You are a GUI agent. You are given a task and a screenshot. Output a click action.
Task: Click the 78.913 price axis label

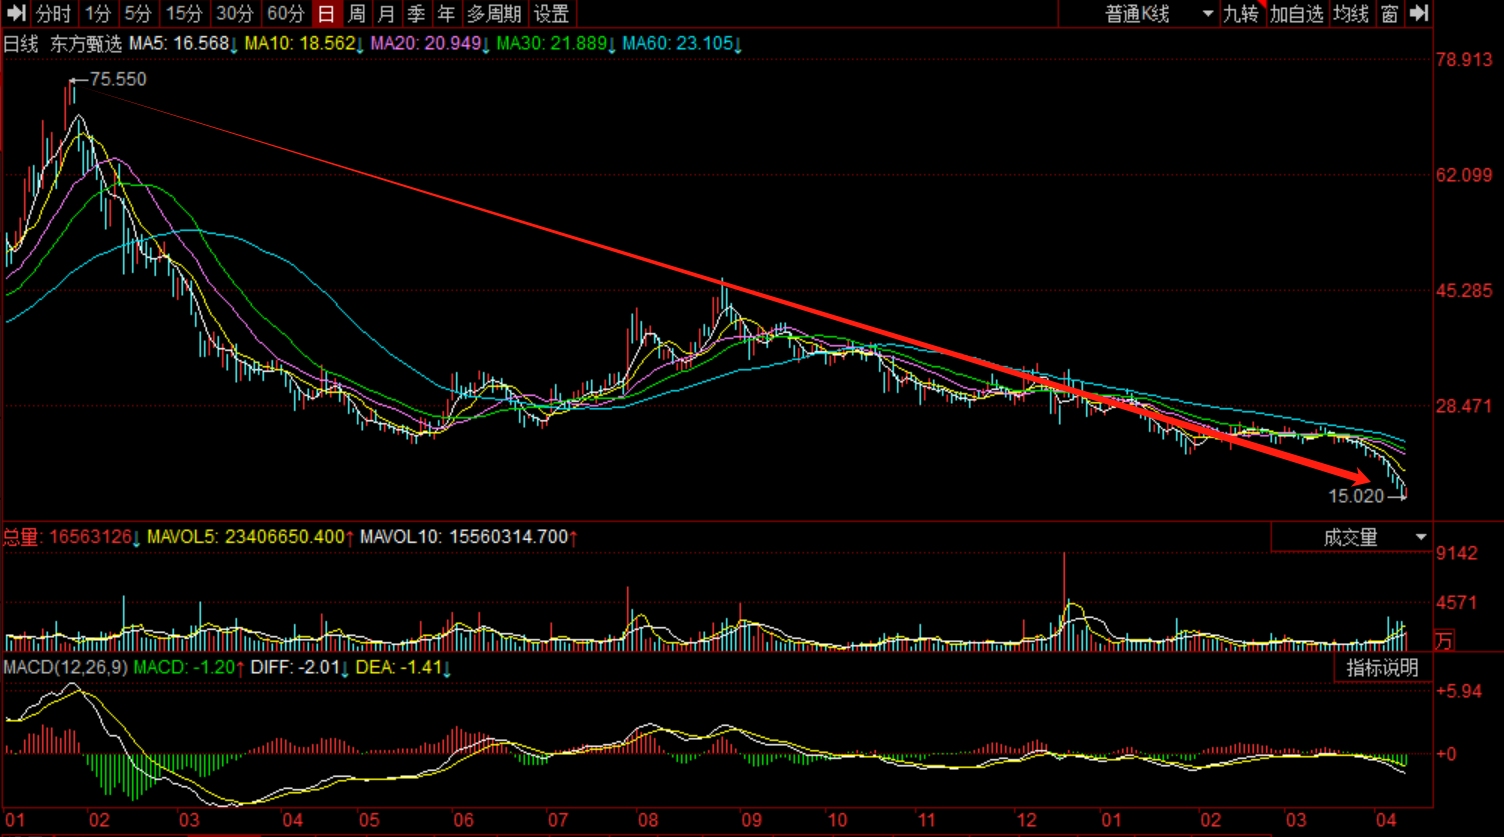[1463, 60]
